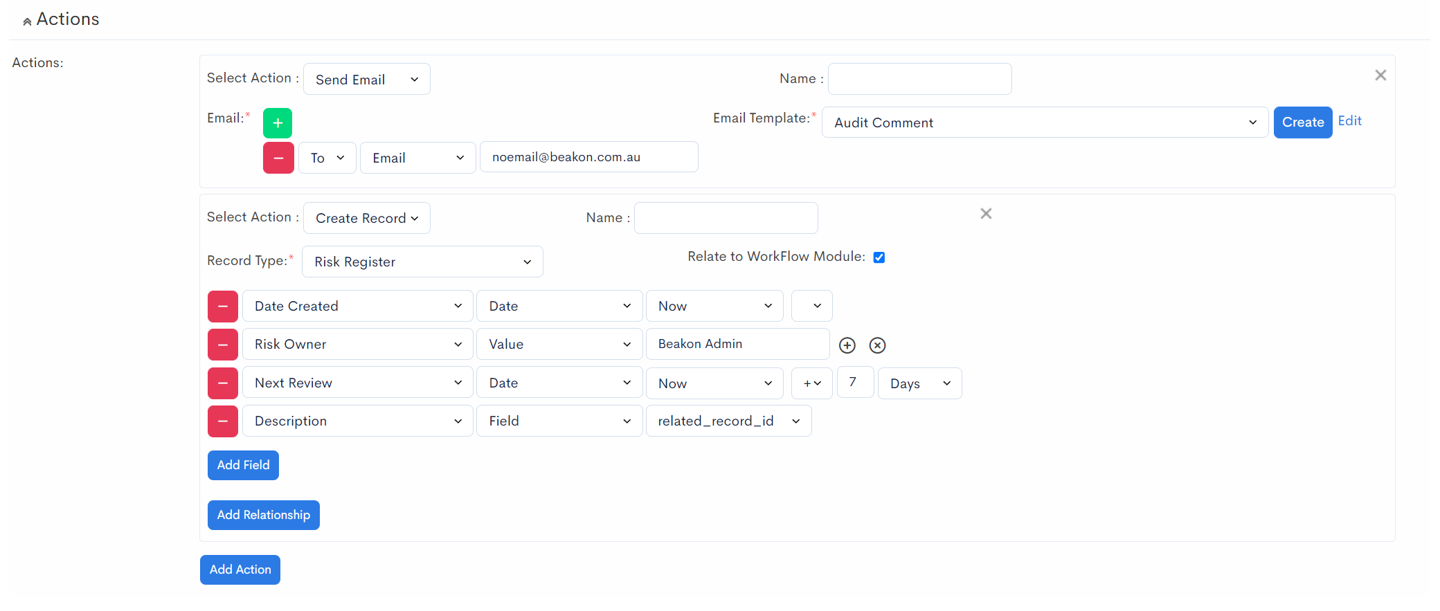Click the Beakon Admin value field
Image resolution: width=1440 pixels, height=611 pixels.
pyautogui.click(x=738, y=344)
